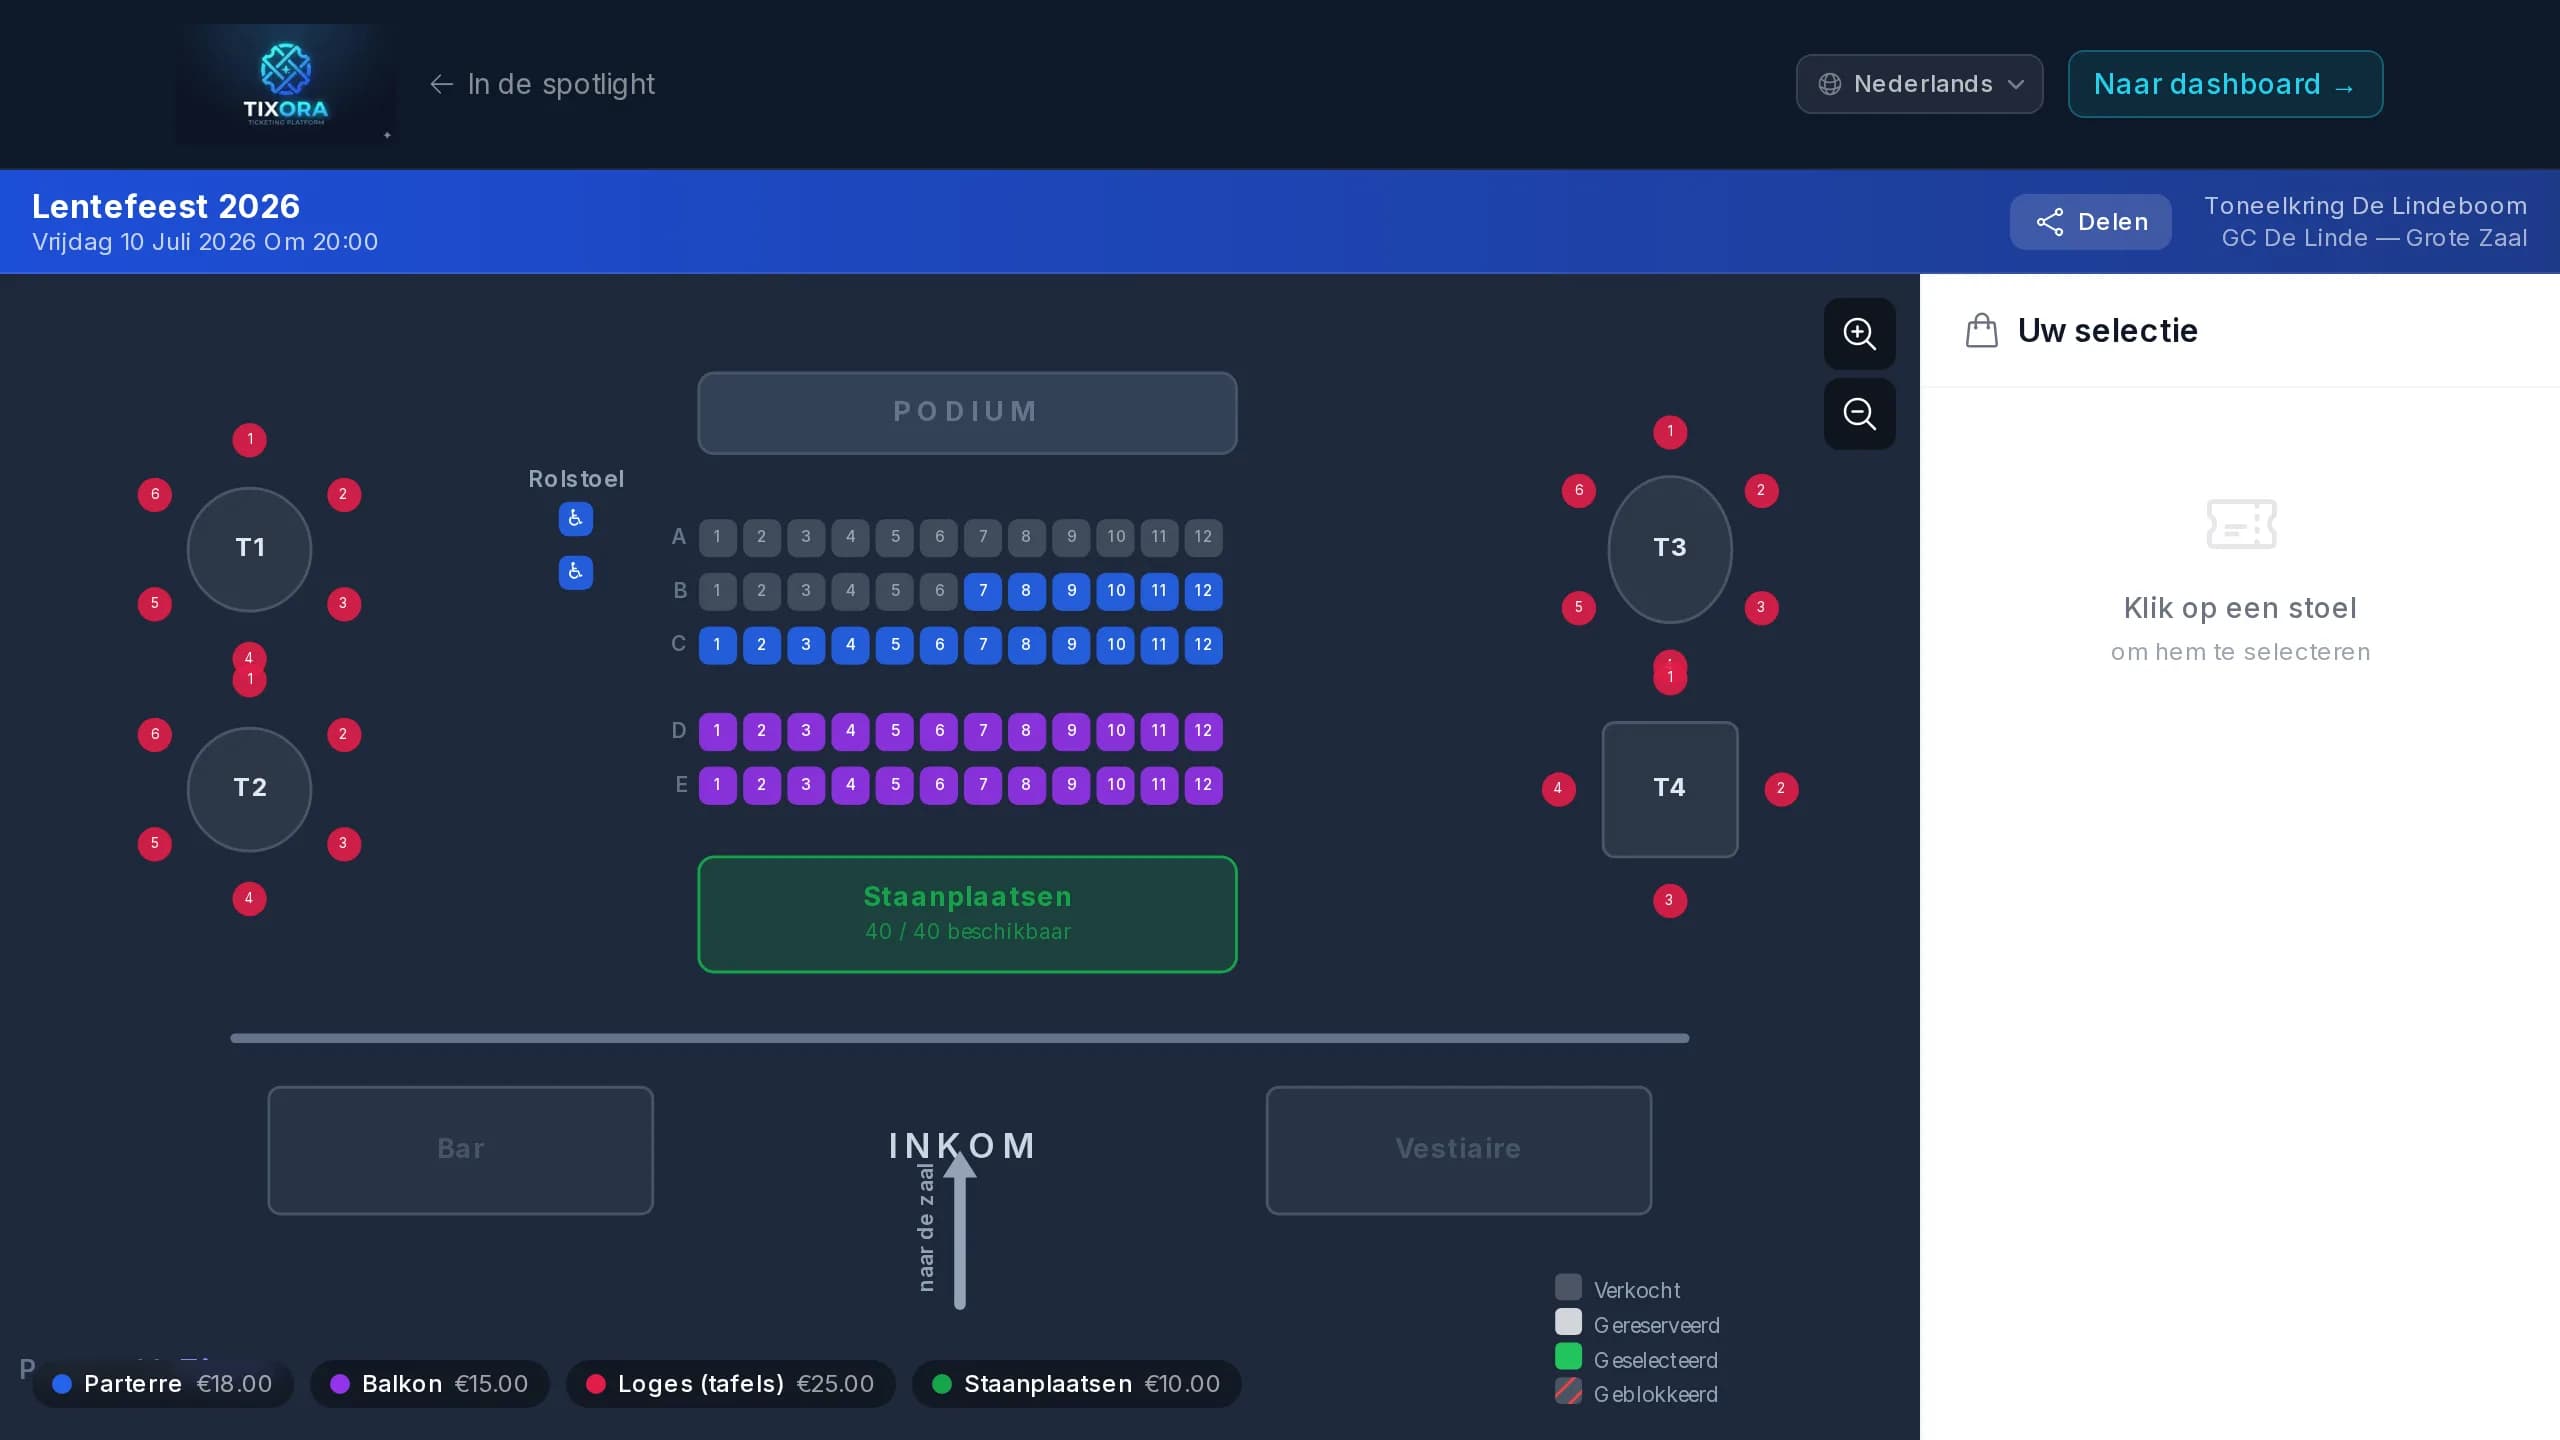Click the red Loges (tafels) color dot
Image resolution: width=2560 pixels, height=1440 pixels.
[x=595, y=1384]
